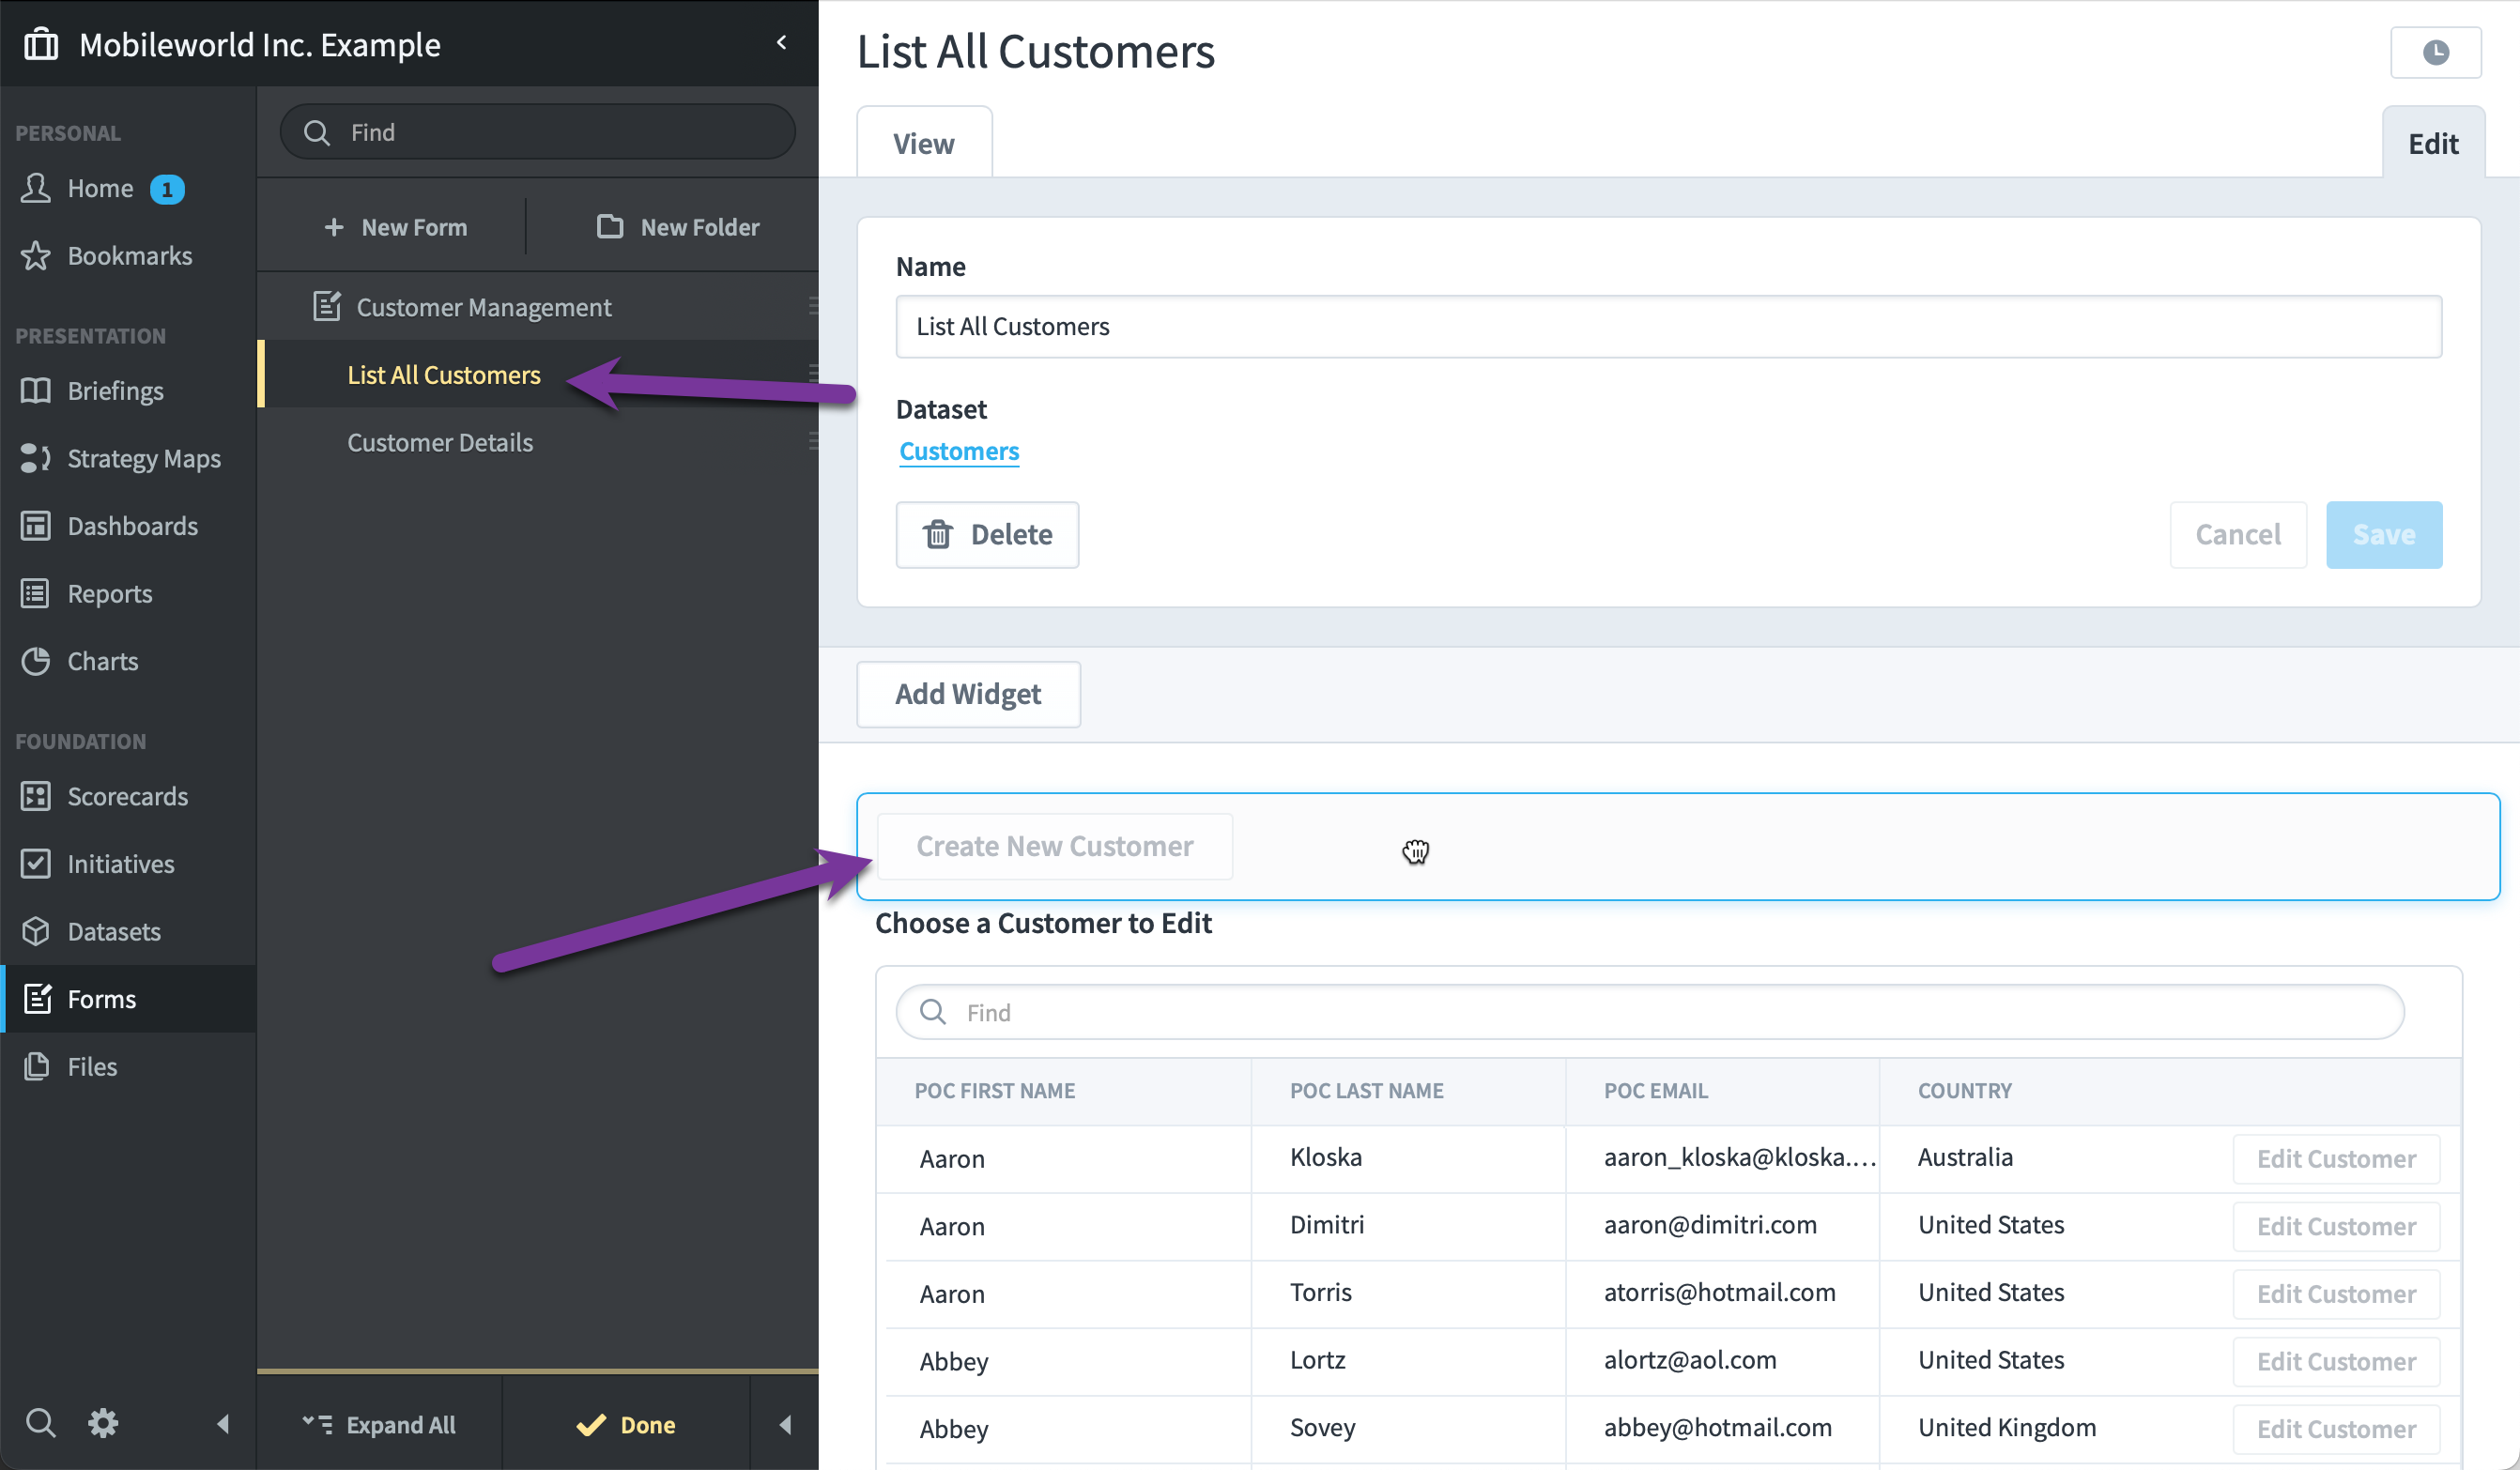The height and width of the screenshot is (1470, 2520).
Task: Click Done to finish editing
Action: 626,1424
